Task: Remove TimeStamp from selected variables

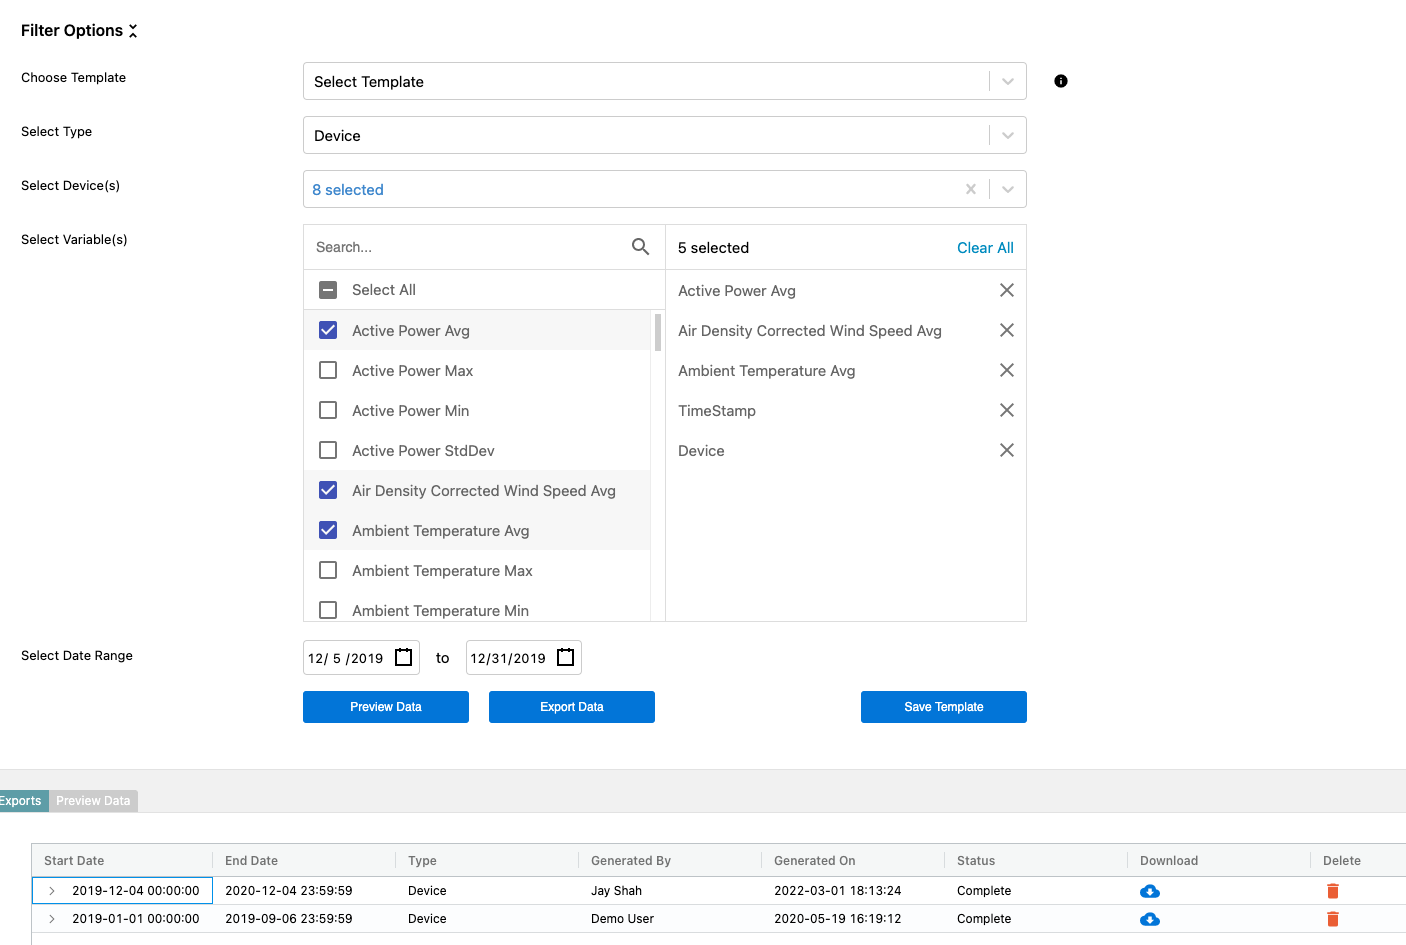Action: [1006, 410]
